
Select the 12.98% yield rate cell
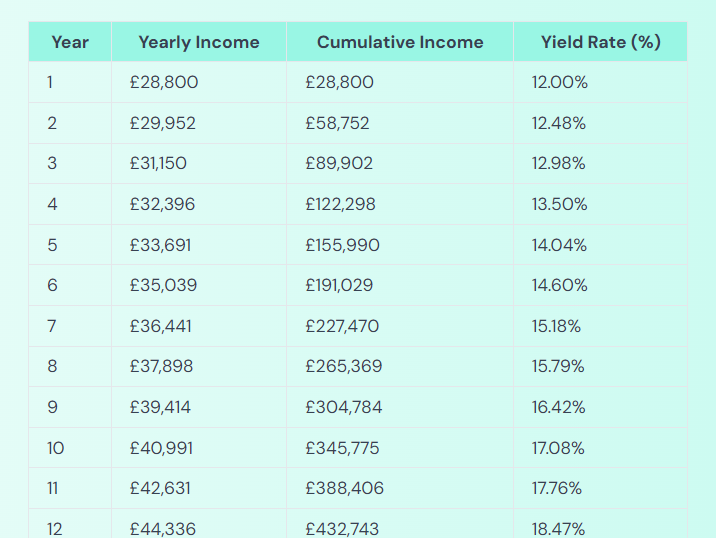559,163
